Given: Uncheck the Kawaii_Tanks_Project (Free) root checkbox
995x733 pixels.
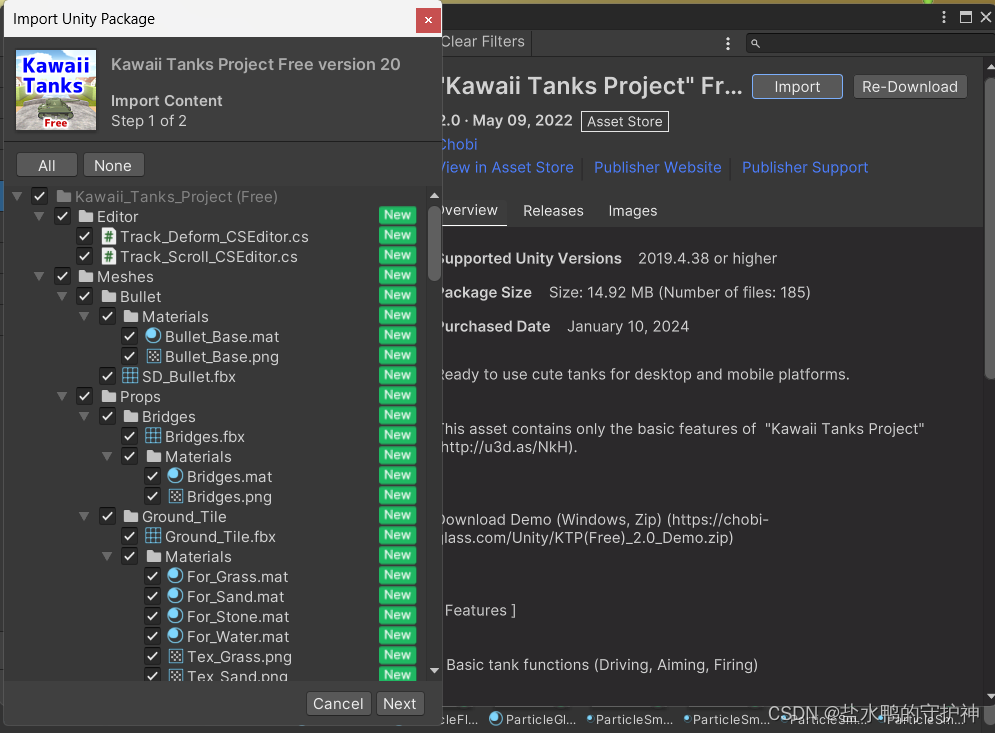Looking at the screenshot, I should coord(39,196).
